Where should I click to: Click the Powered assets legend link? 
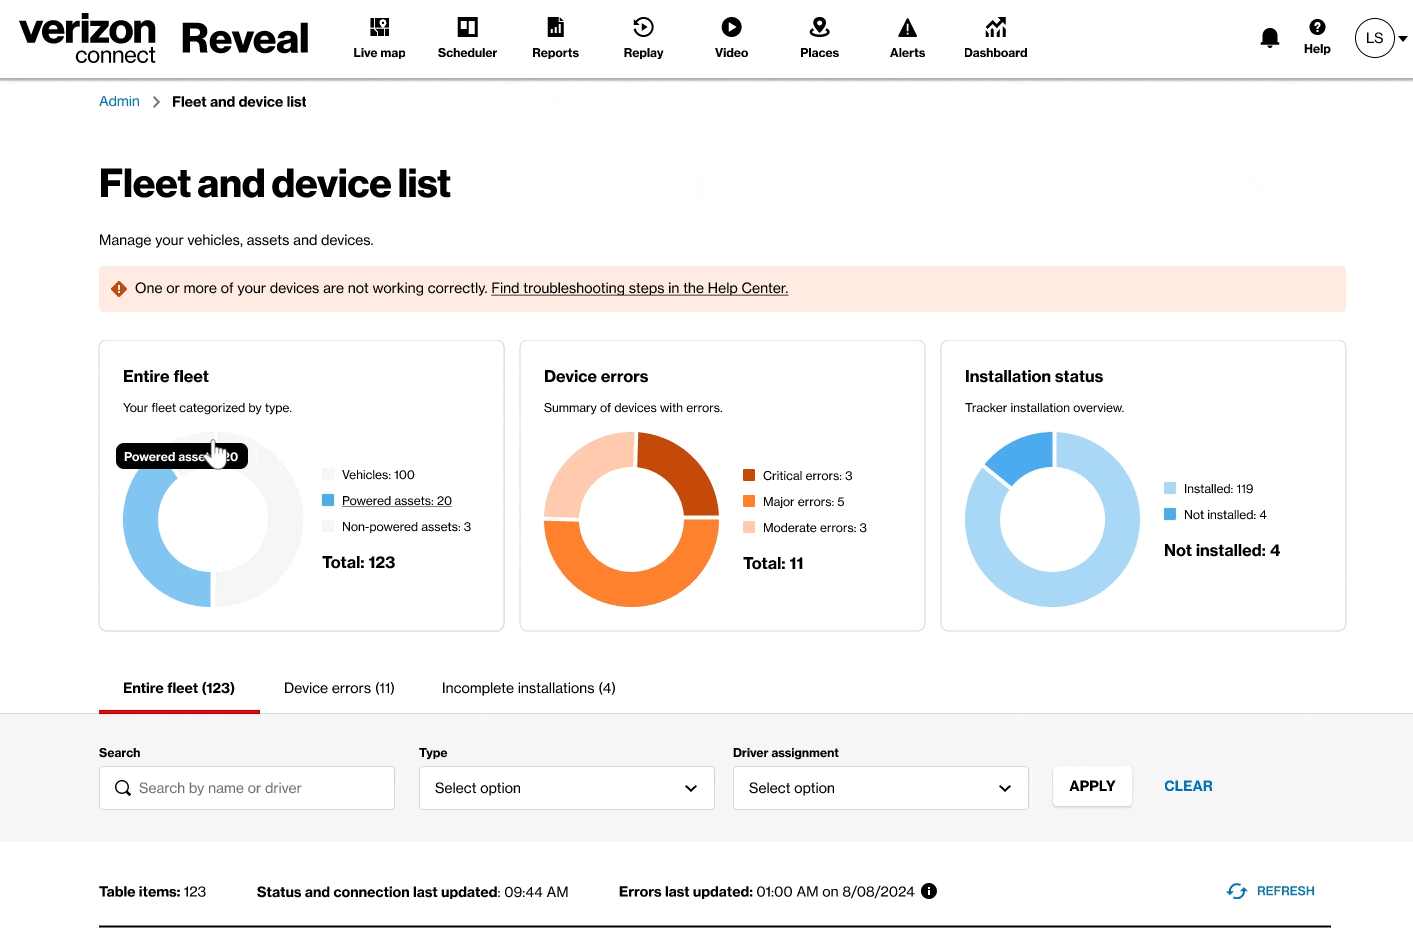point(397,500)
